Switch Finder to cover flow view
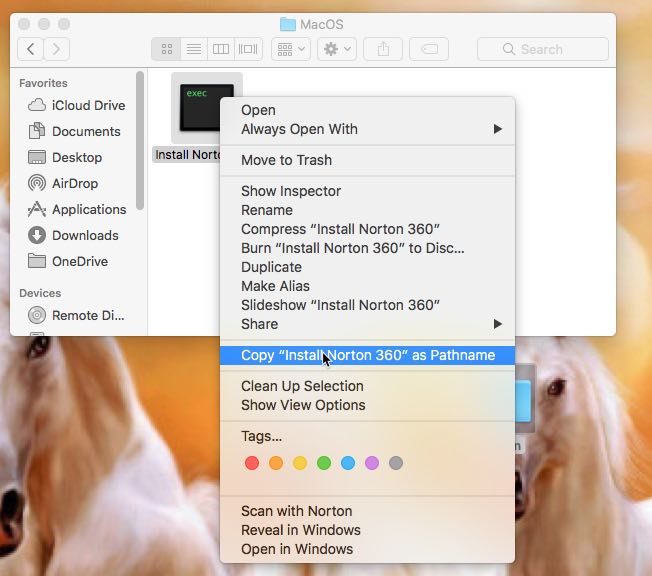The height and width of the screenshot is (576, 652). coord(248,49)
